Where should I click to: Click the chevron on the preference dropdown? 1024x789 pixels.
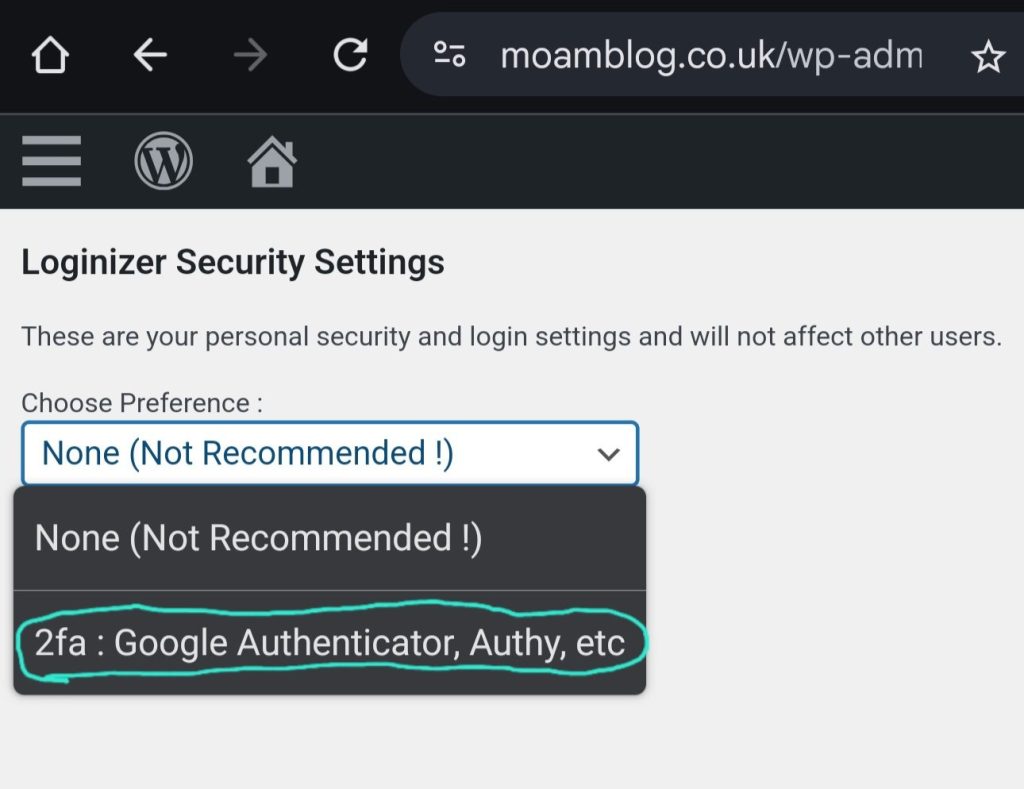pyautogui.click(x=608, y=455)
